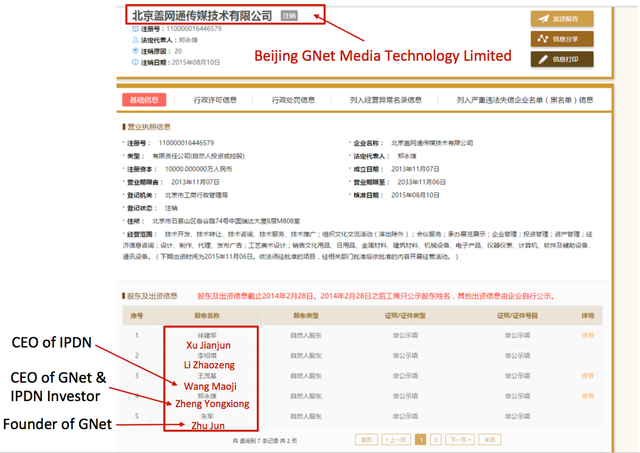
Task: Switch to the 行政许可信息 tab
Action: point(215,100)
